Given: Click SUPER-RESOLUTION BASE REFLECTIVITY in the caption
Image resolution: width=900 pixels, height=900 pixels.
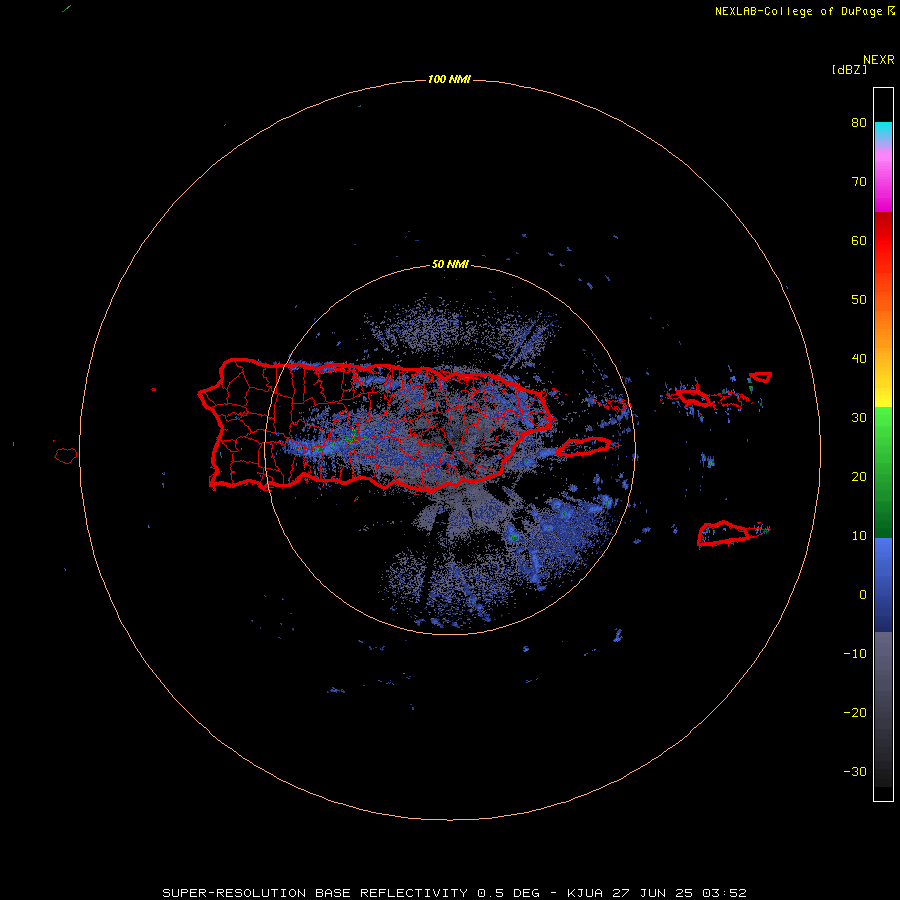Looking at the screenshot, I should 315,893.
